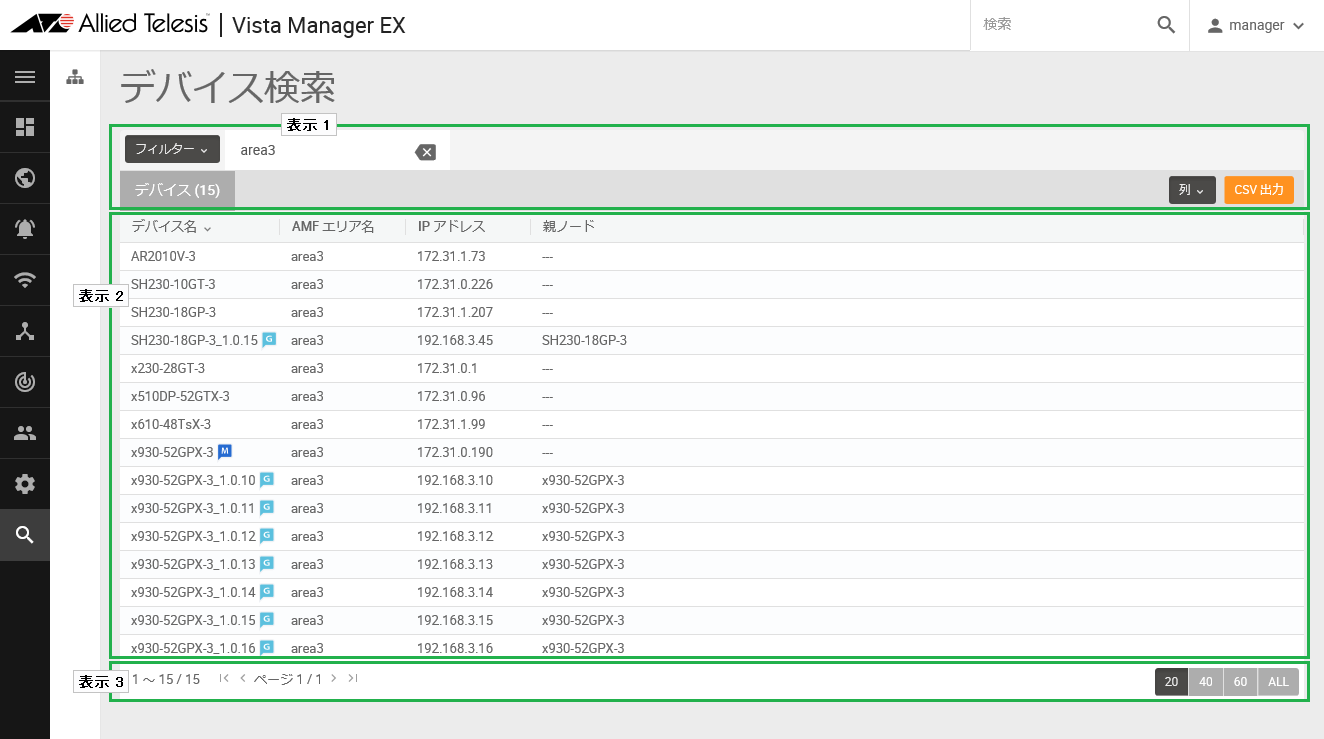
Task: Open the フィルター dropdown
Action: pos(172,149)
